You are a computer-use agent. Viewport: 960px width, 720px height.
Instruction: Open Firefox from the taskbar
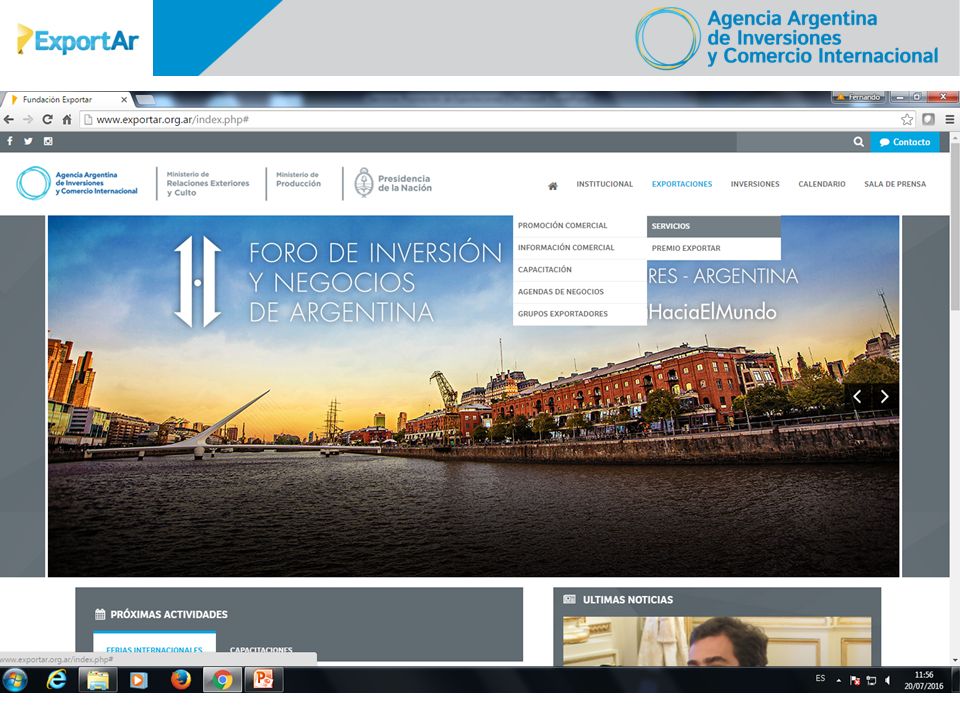click(x=181, y=680)
